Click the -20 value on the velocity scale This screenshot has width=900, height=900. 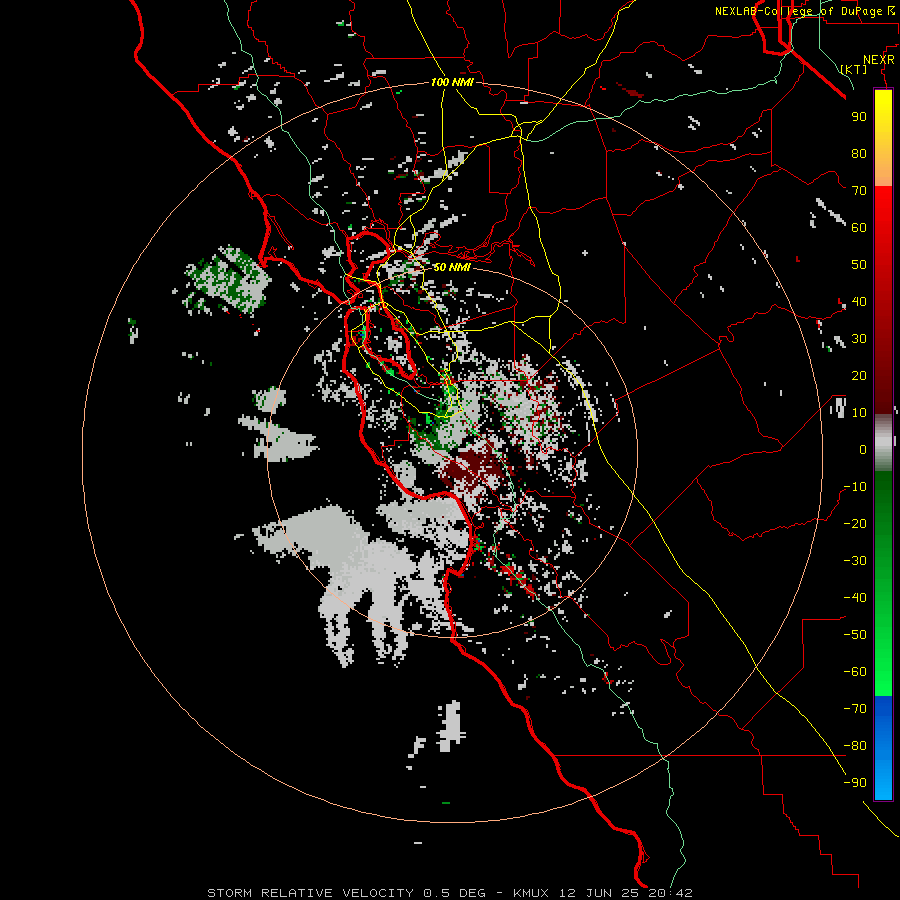pyautogui.click(x=855, y=523)
